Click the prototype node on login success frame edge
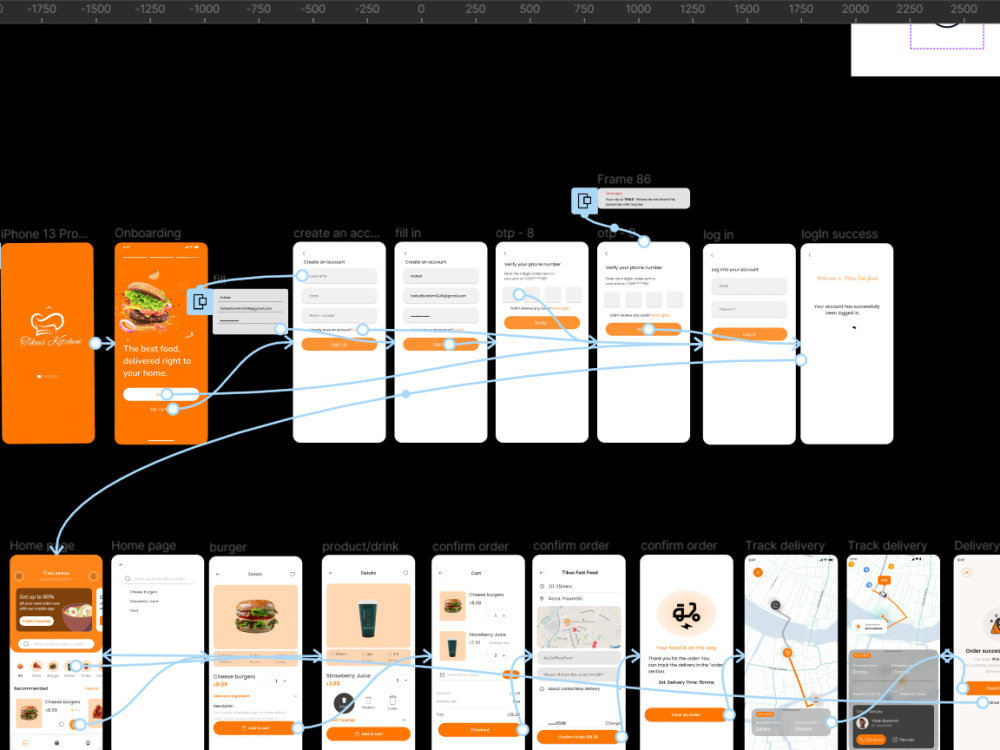Viewport: 1000px width, 750px height. click(x=801, y=360)
